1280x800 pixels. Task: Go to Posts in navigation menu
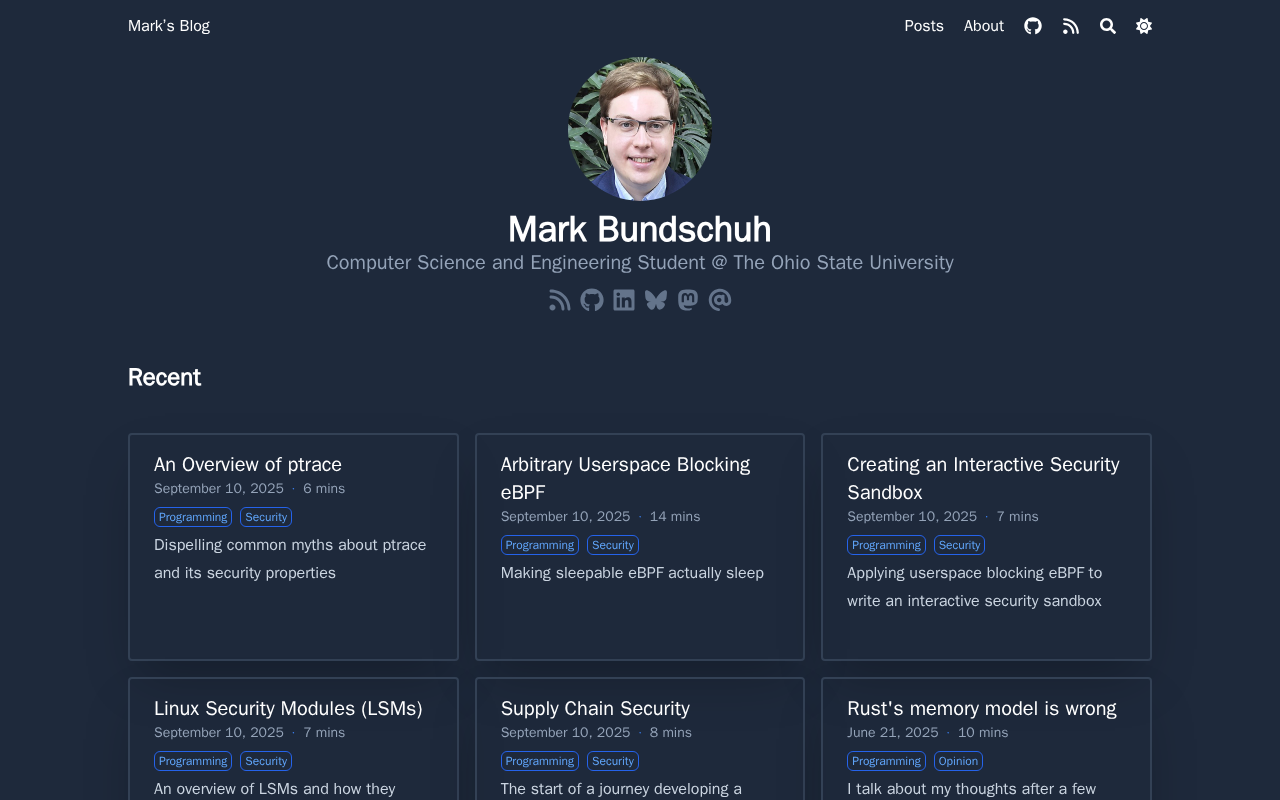924,26
